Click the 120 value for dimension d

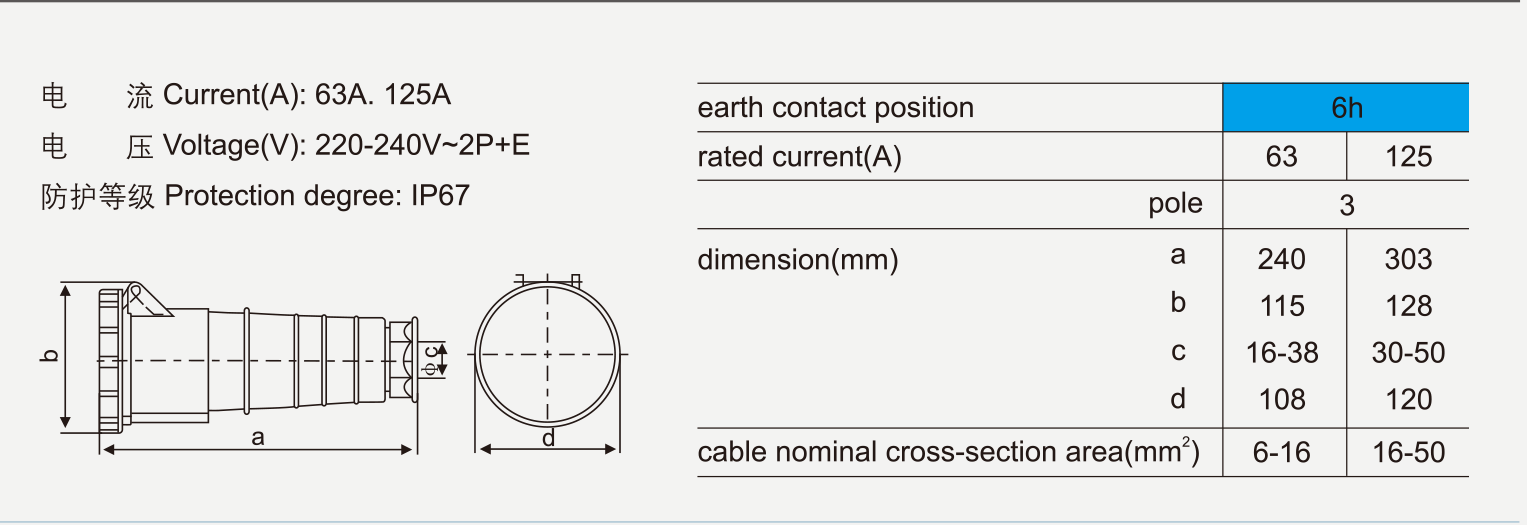pyautogui.click(x=1408, y=400)
